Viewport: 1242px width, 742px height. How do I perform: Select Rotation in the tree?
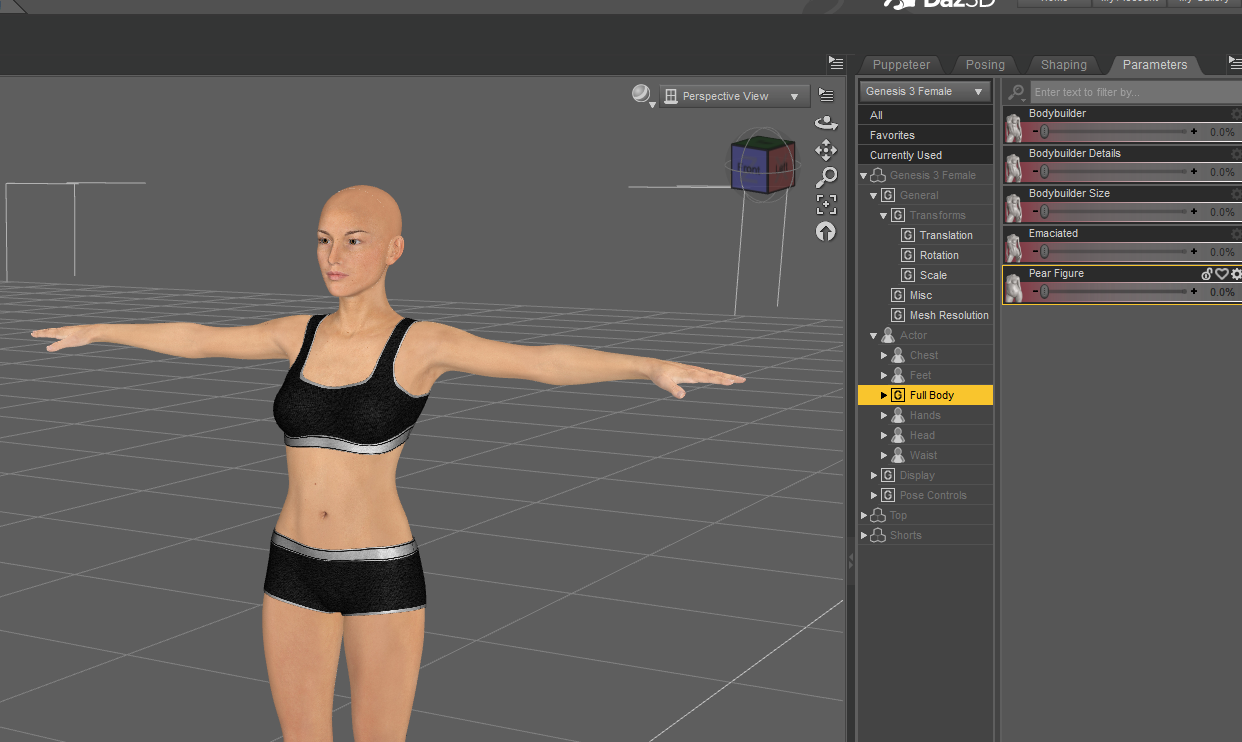pyautogui.click(x=939, y=255)
